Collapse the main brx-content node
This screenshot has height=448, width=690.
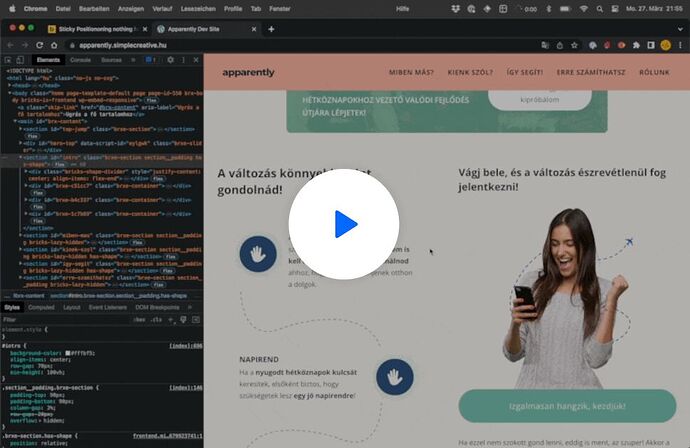pyautogui.click(x=15, y=121)
